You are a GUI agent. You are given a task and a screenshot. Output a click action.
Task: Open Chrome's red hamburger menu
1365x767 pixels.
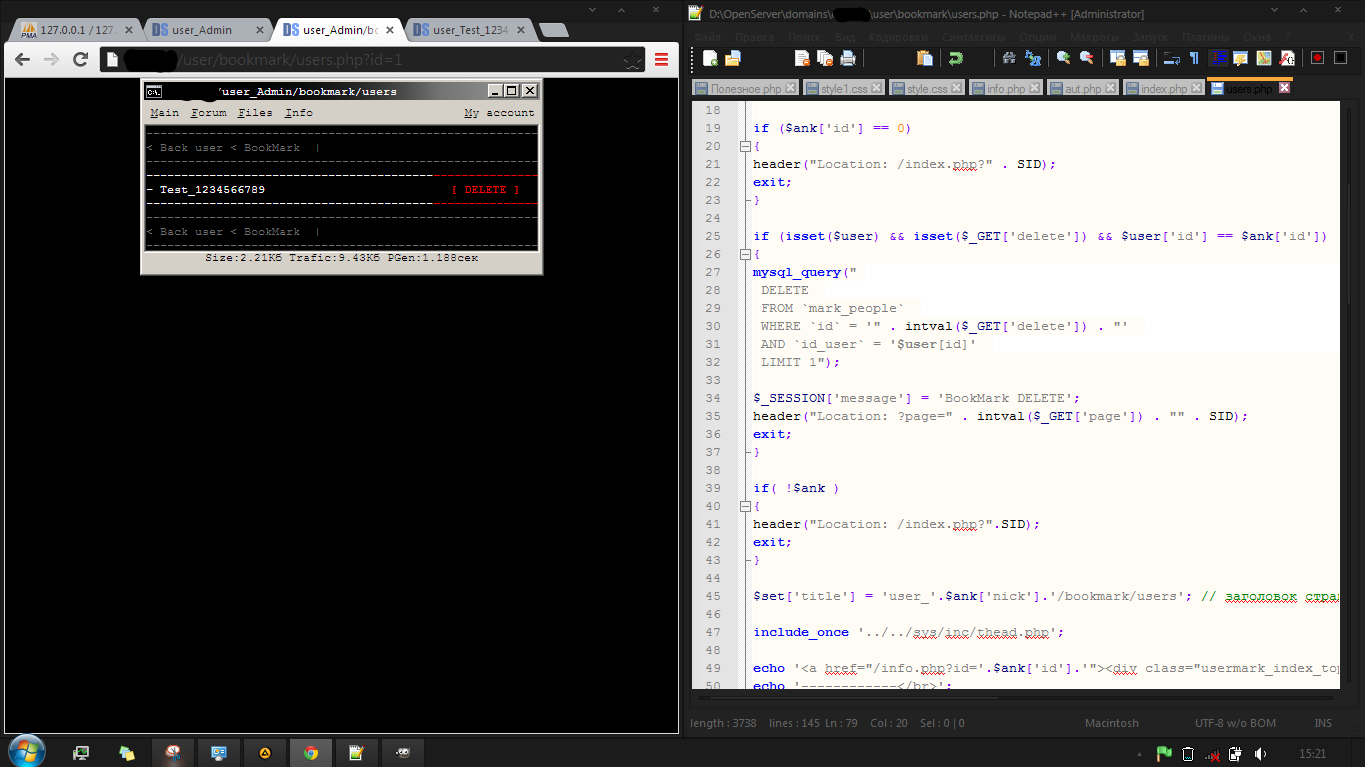click(x=661, y=60)
